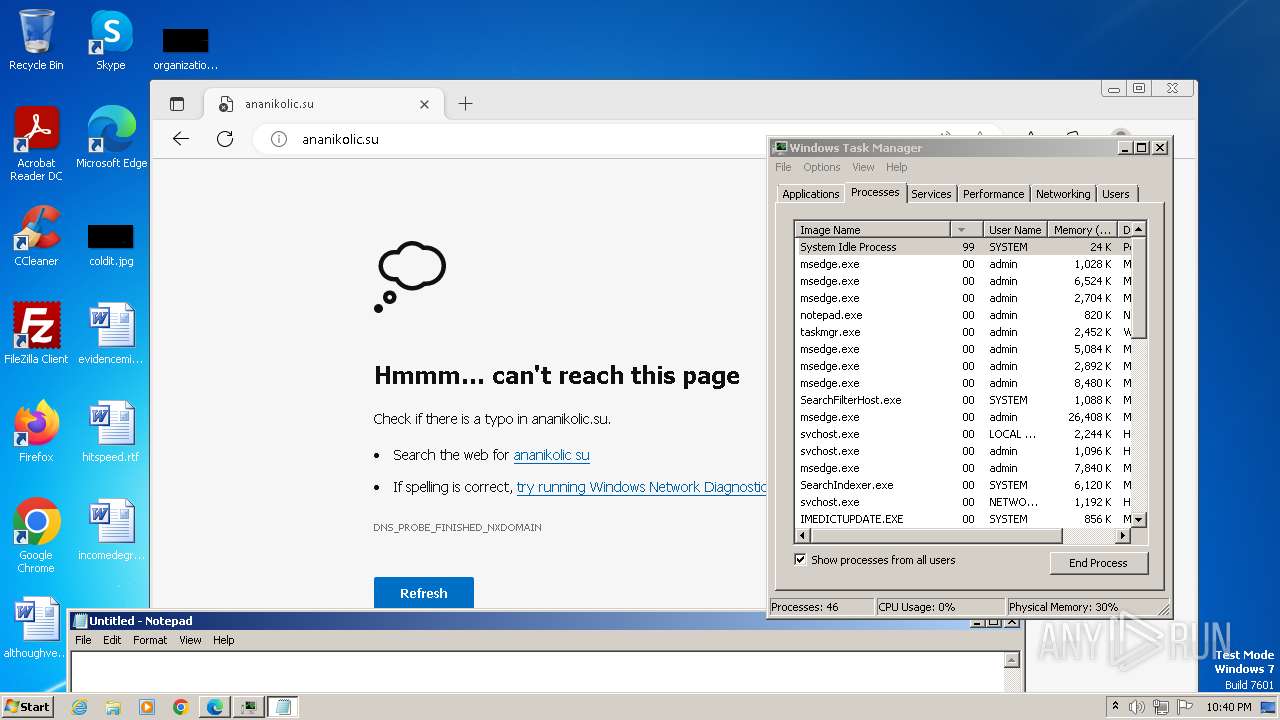Select the coldit.jpg desktop file
This screenshot has width=1280, height=720.
(x=110, y=246)
